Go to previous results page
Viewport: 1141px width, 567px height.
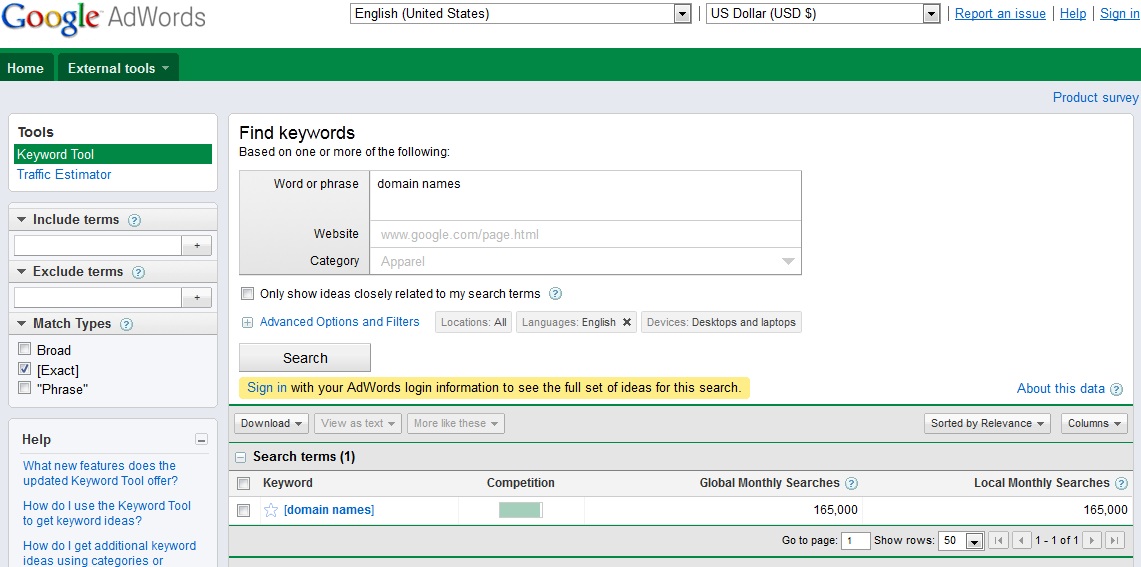pos(1022,540)
